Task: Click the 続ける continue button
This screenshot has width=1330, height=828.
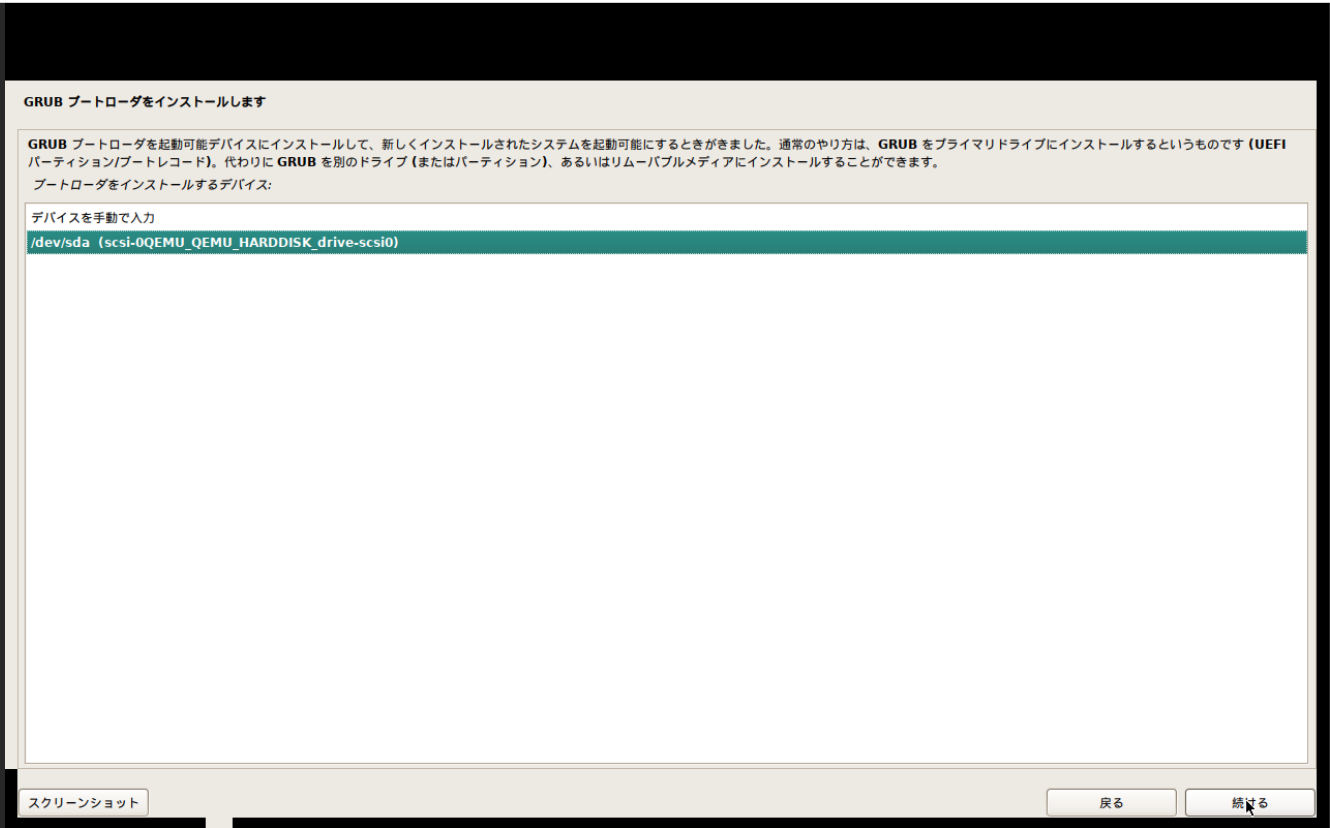Action: coord(1249,803)
